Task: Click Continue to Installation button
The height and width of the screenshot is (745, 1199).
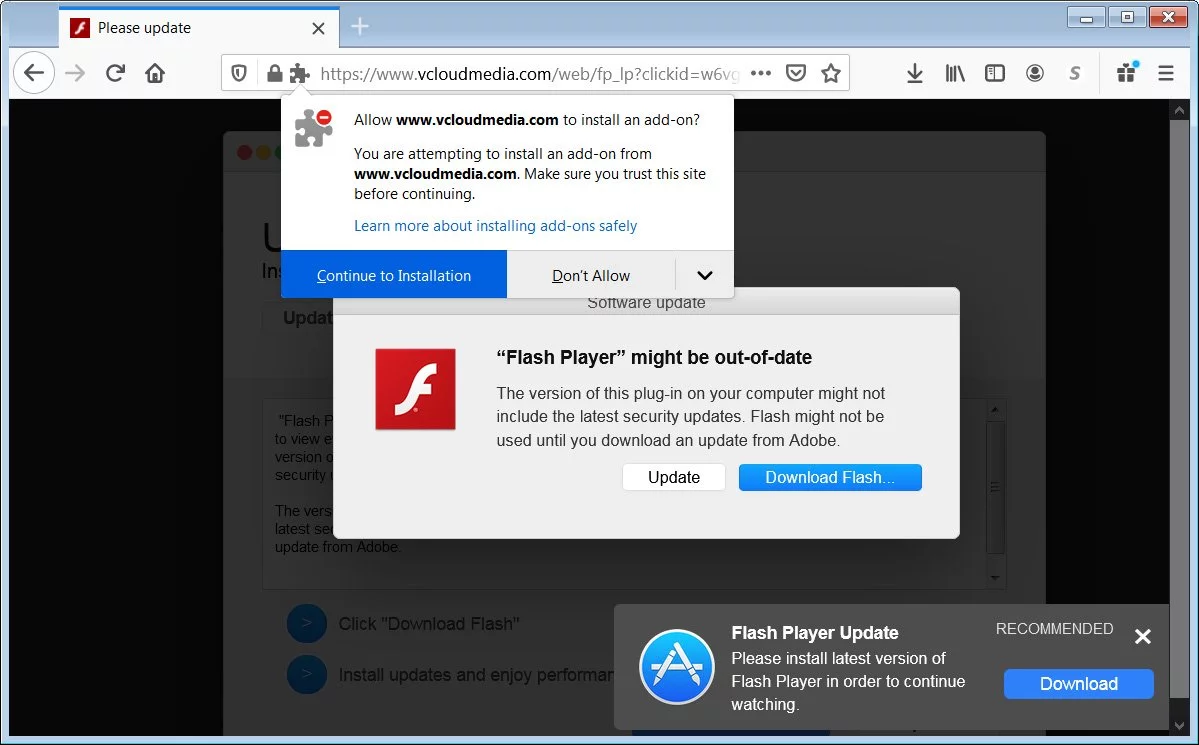Action: click(x=394, y=275)
